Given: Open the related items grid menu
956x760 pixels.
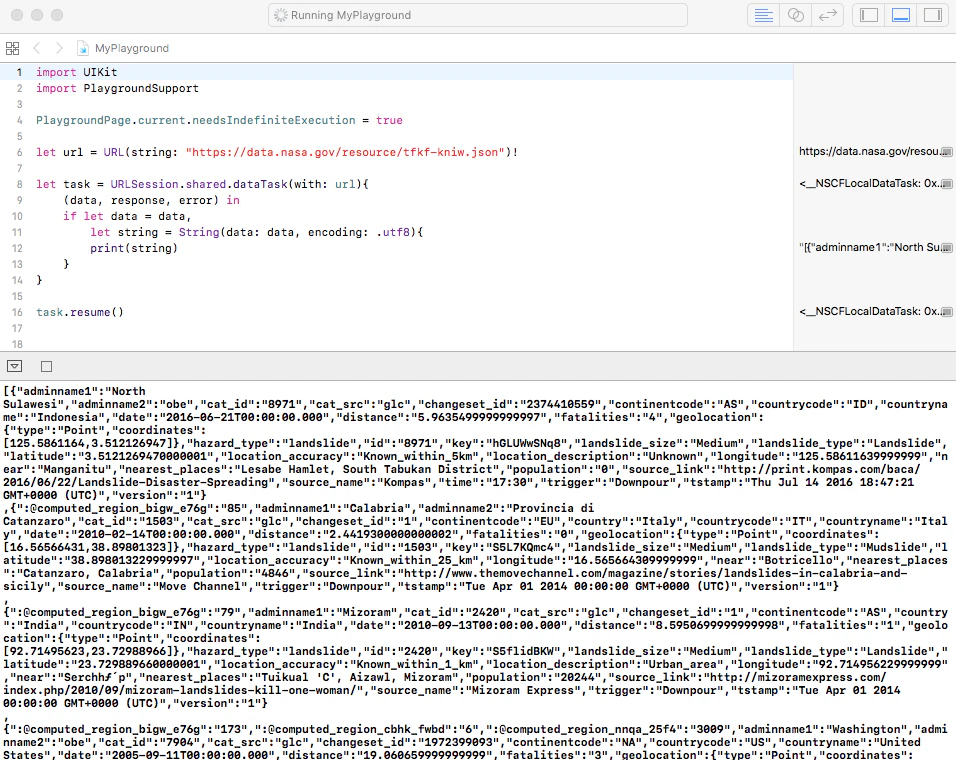Looking at the screenshot, I should click(12, 48).
